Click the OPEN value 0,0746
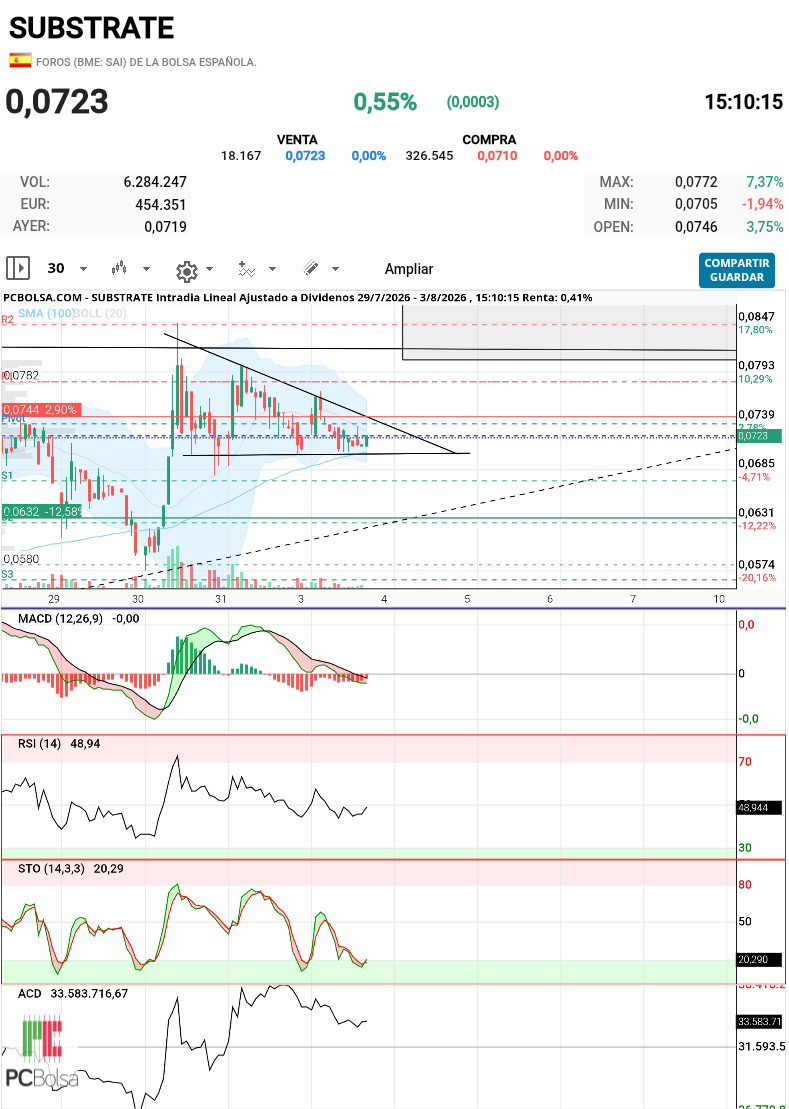The height and width of the screenshot is (1109, 789). coord(696,227)
